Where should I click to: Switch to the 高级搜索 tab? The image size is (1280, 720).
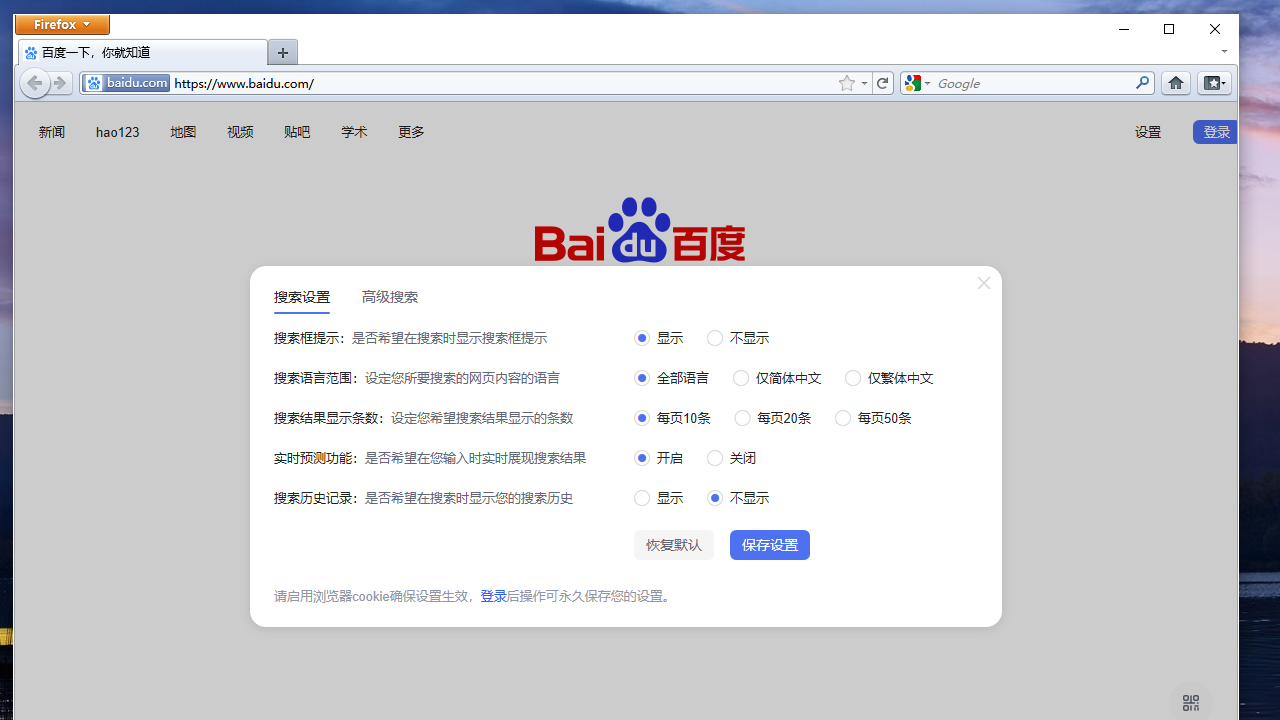(390, 297)
